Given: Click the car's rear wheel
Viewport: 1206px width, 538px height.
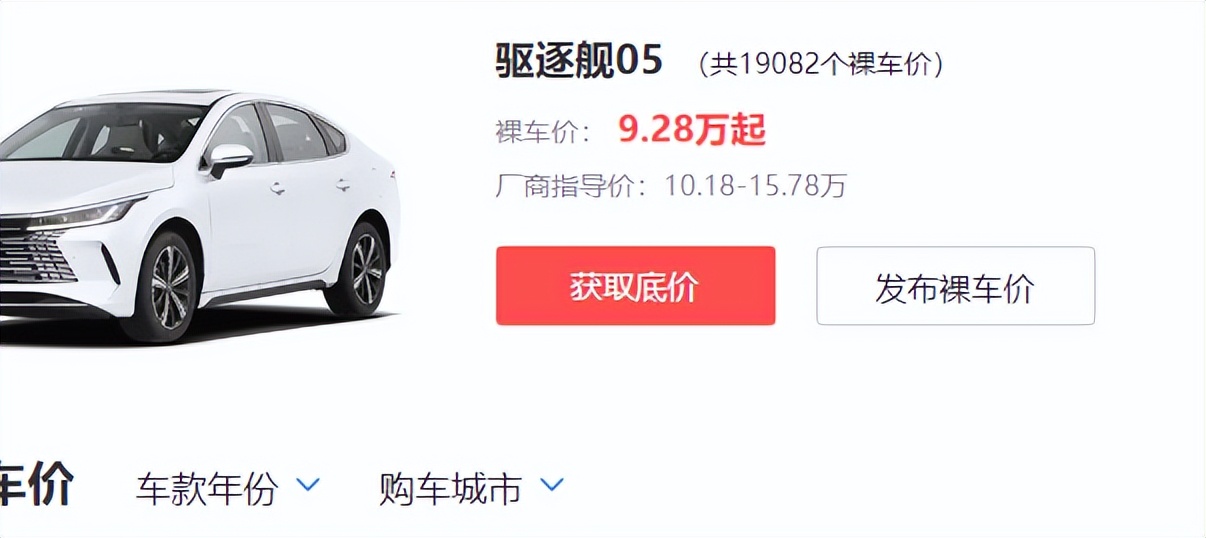Looking at the screenshot, I should tap(361, 269).
